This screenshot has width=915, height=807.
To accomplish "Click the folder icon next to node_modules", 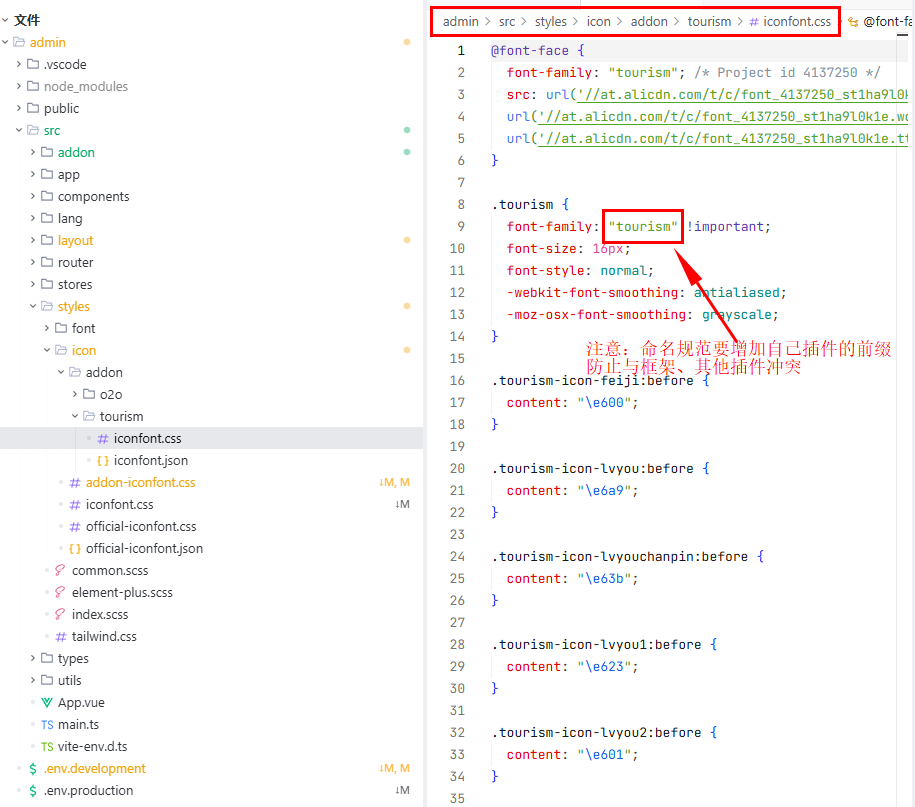I will 33,87.
